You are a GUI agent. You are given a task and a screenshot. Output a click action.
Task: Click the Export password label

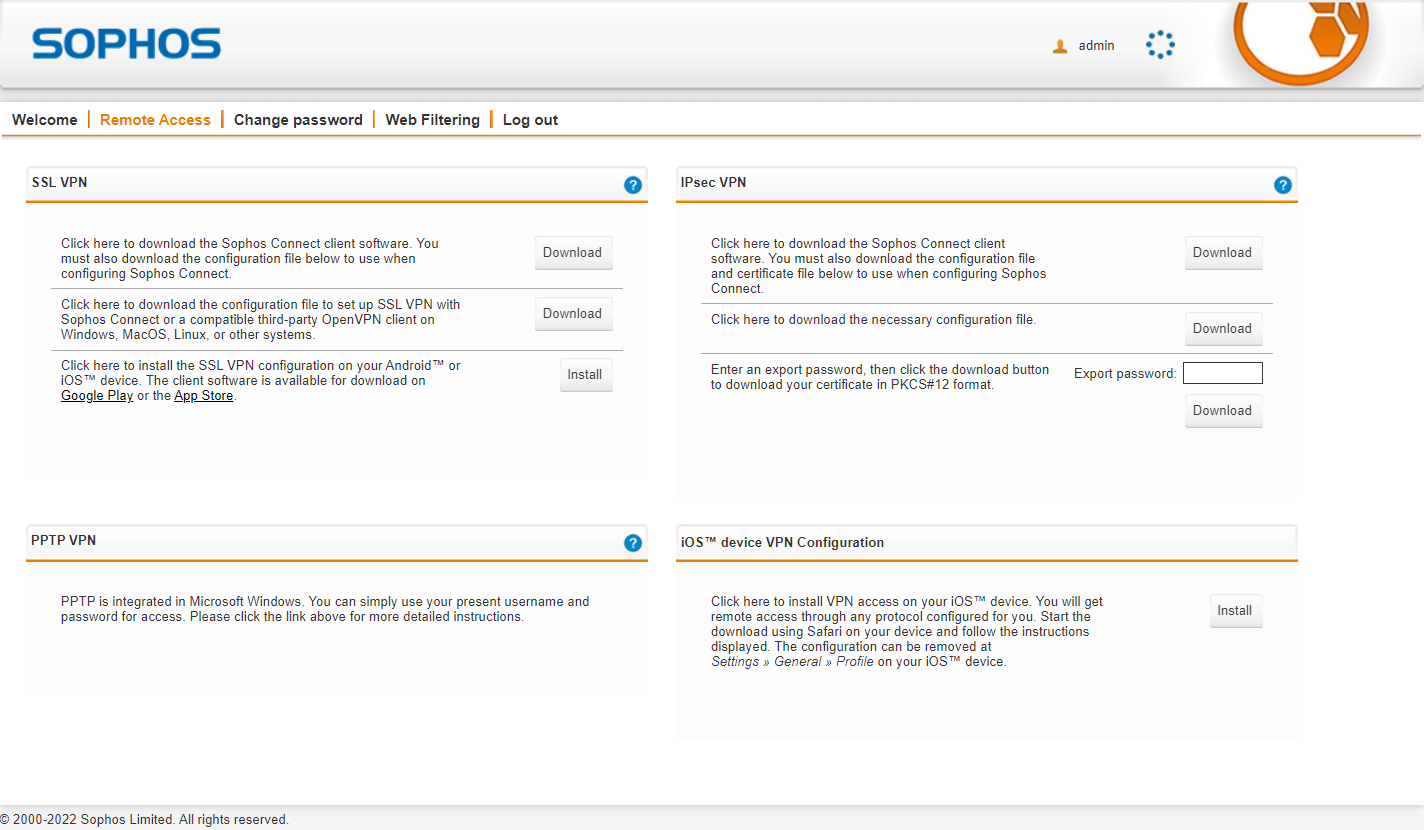click(x=1125, y=374)
